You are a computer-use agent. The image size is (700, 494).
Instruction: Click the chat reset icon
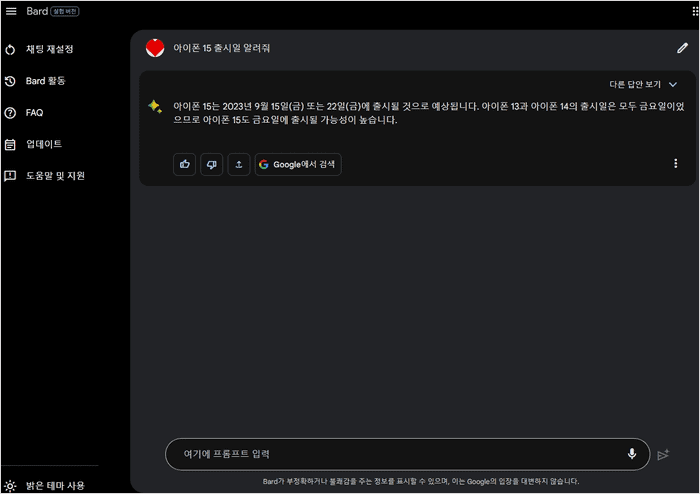(x=10, y=50)
